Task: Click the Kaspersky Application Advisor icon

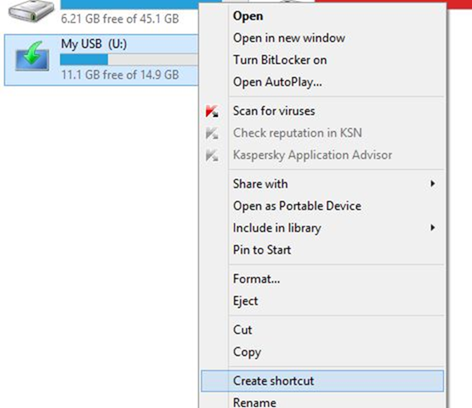Action: click(x=212, y=155)
